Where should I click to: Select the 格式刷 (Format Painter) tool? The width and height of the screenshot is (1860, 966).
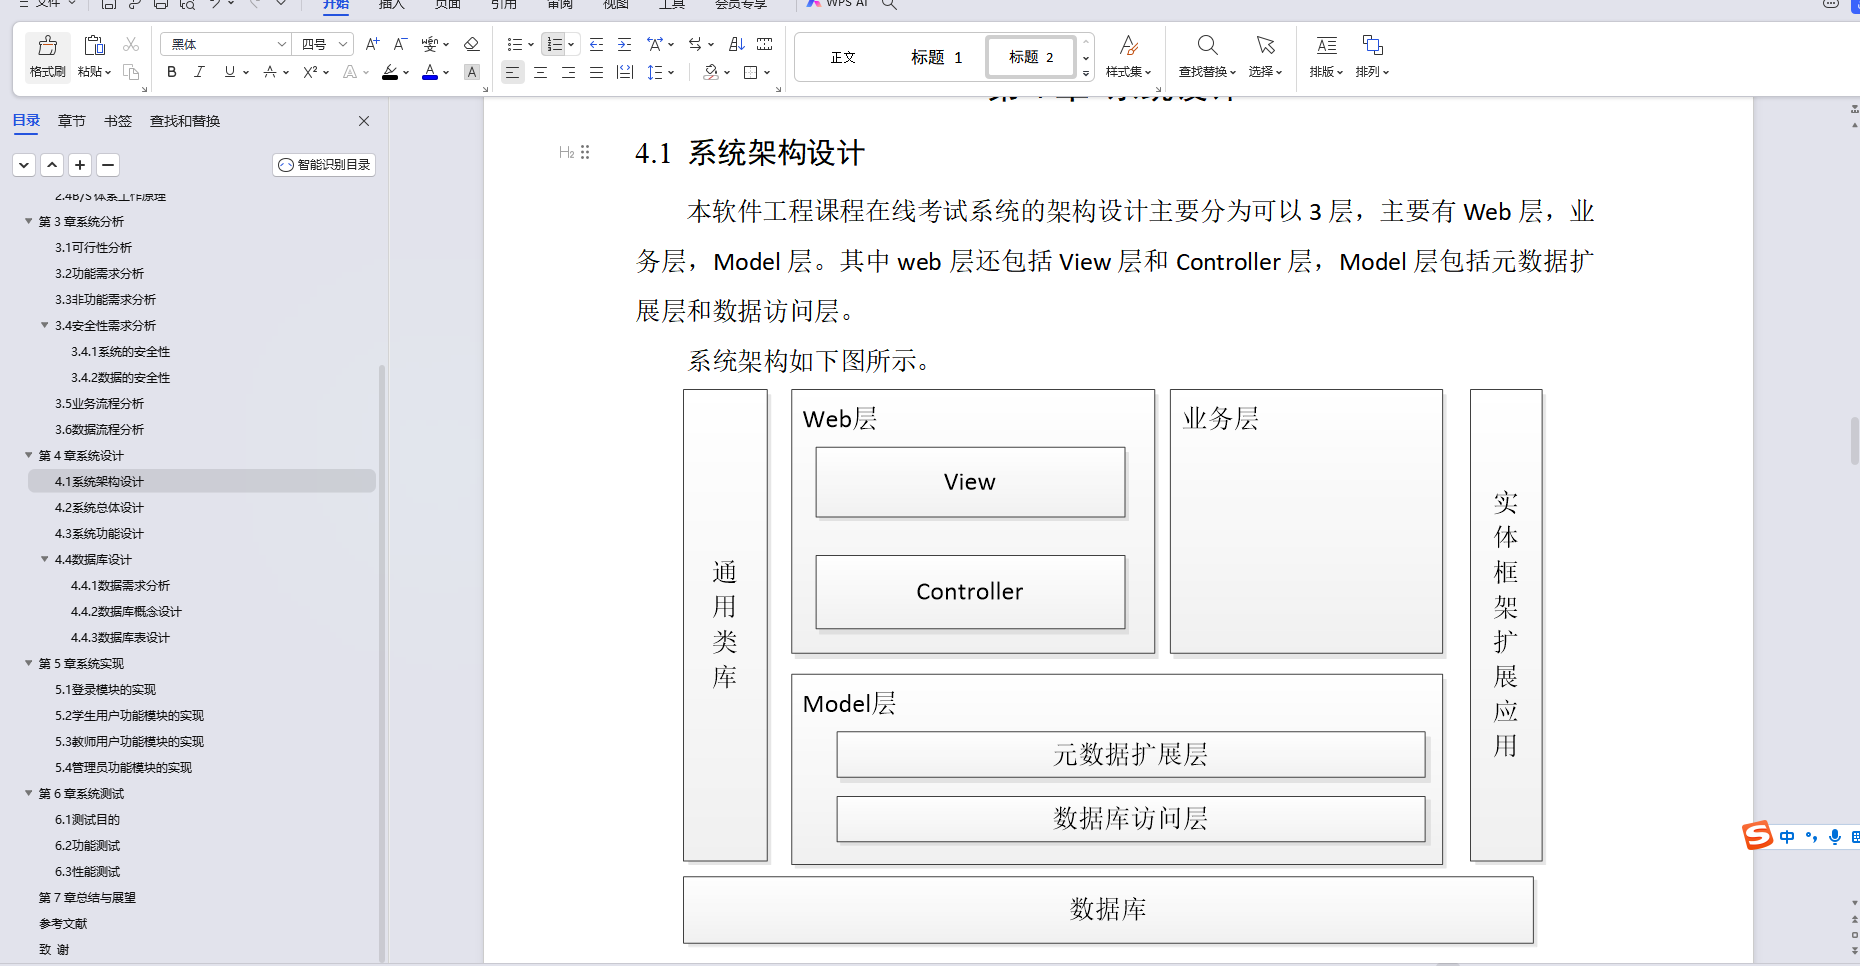(46, 55)
